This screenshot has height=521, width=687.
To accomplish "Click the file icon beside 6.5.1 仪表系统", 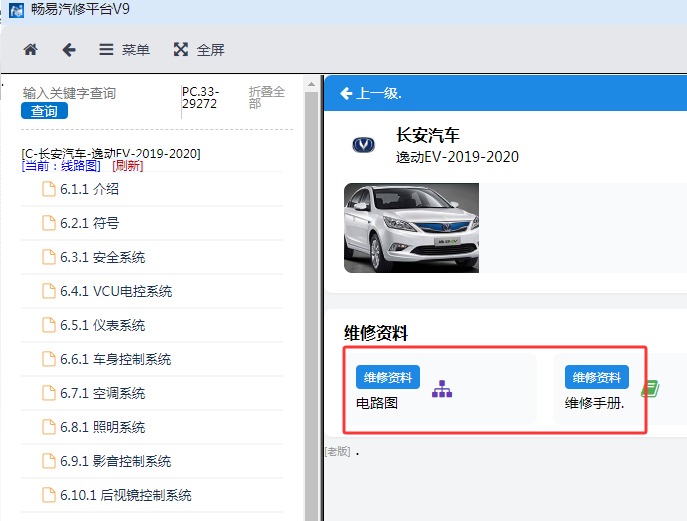I will [x=49, y=325].
